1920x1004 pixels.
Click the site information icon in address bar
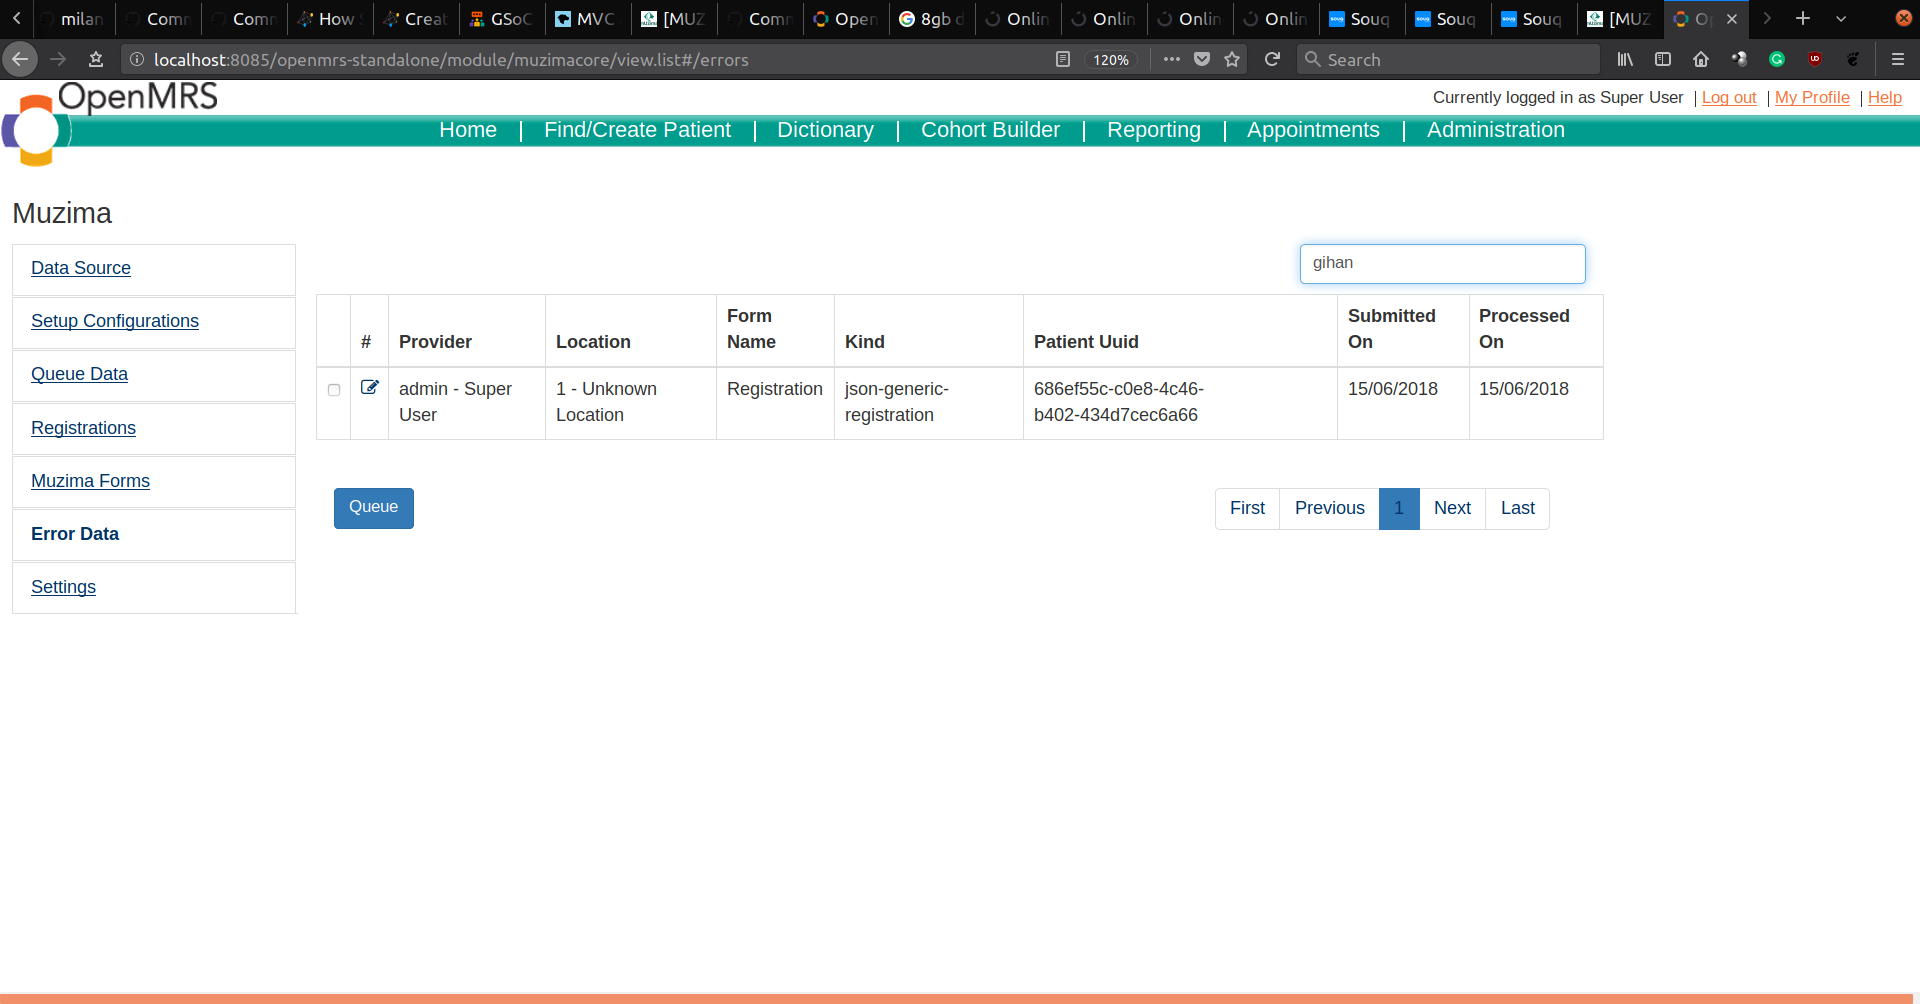[x=137, y=59]
